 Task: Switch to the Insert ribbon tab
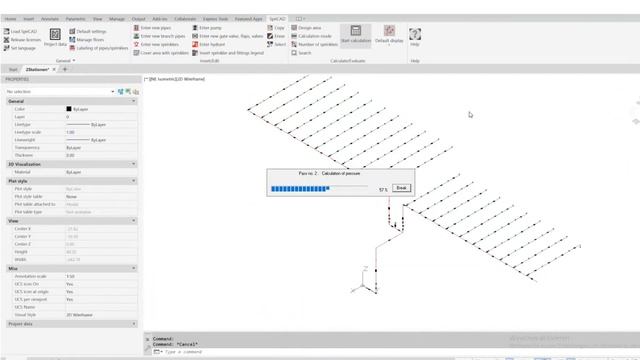(x=29, y=19)
